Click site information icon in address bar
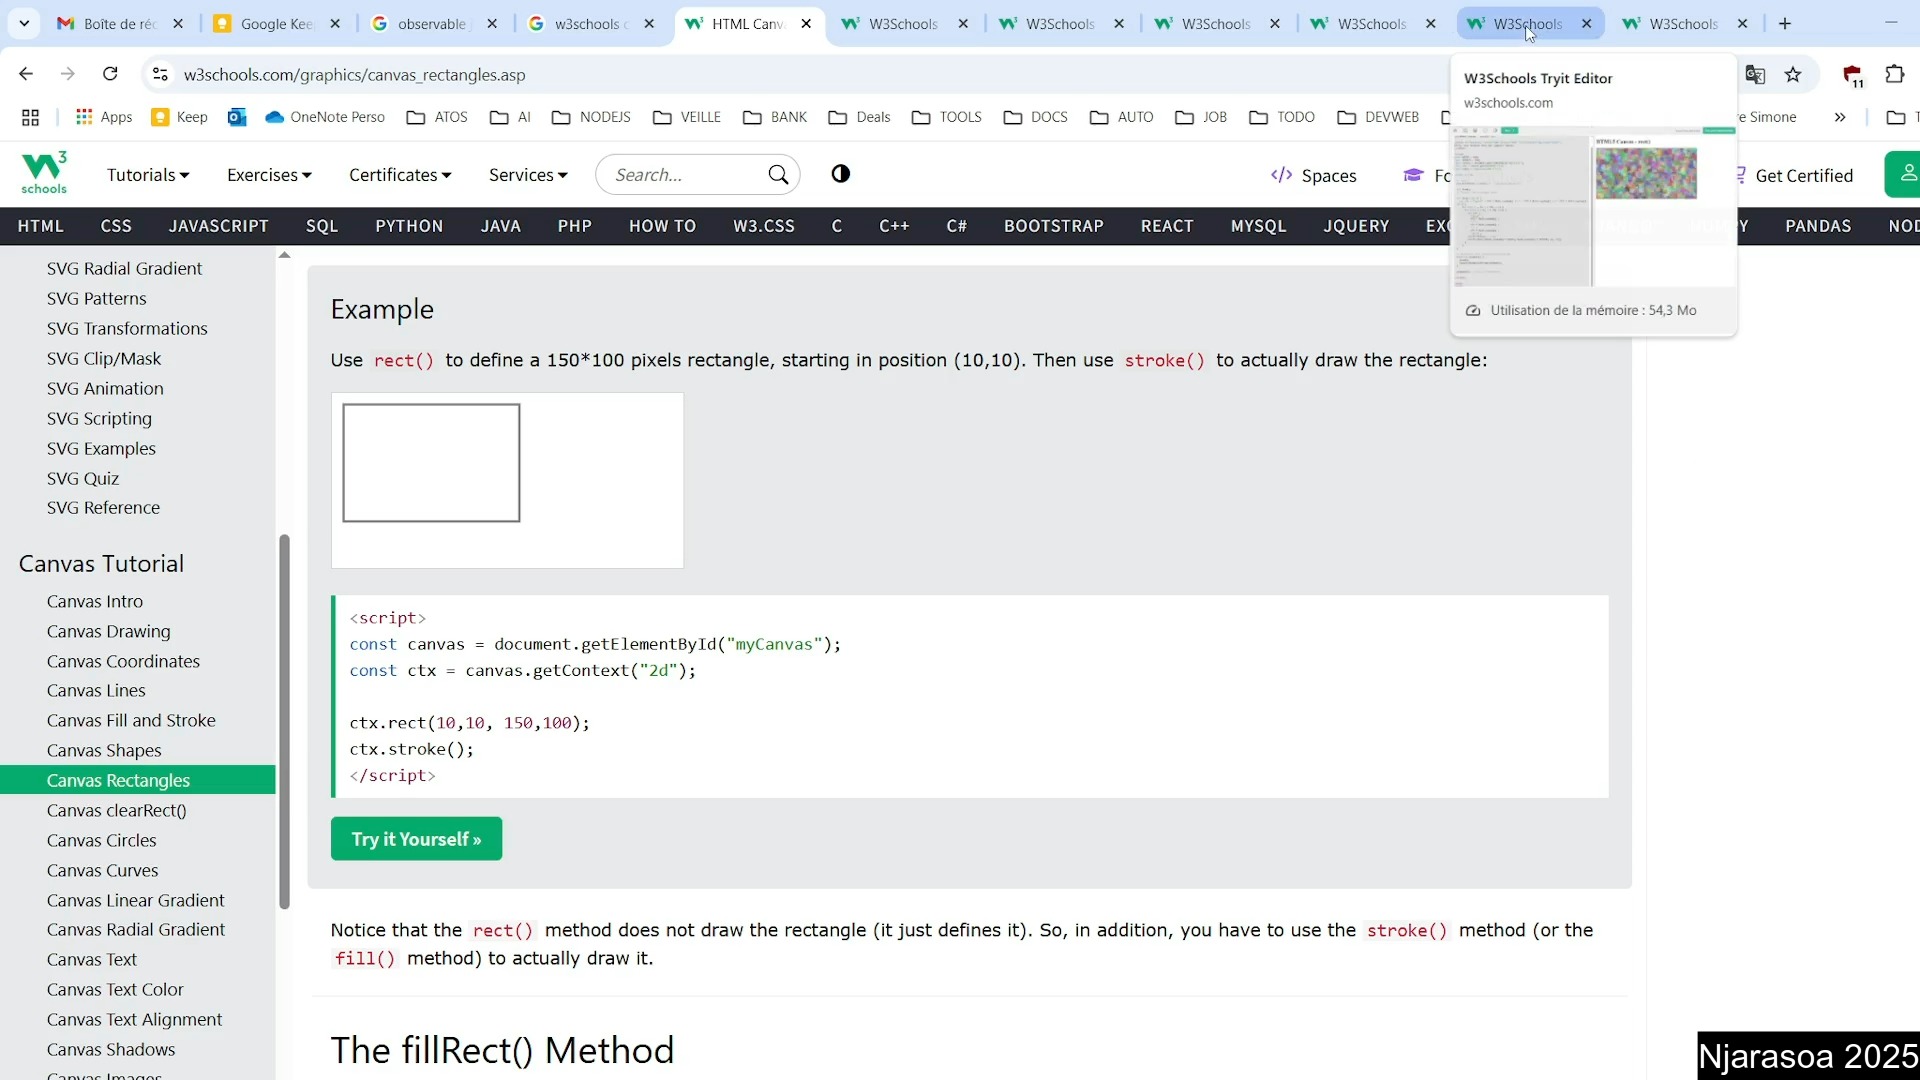The width and height of the screenshot is (1920, 1080). [x=159, y=74]
